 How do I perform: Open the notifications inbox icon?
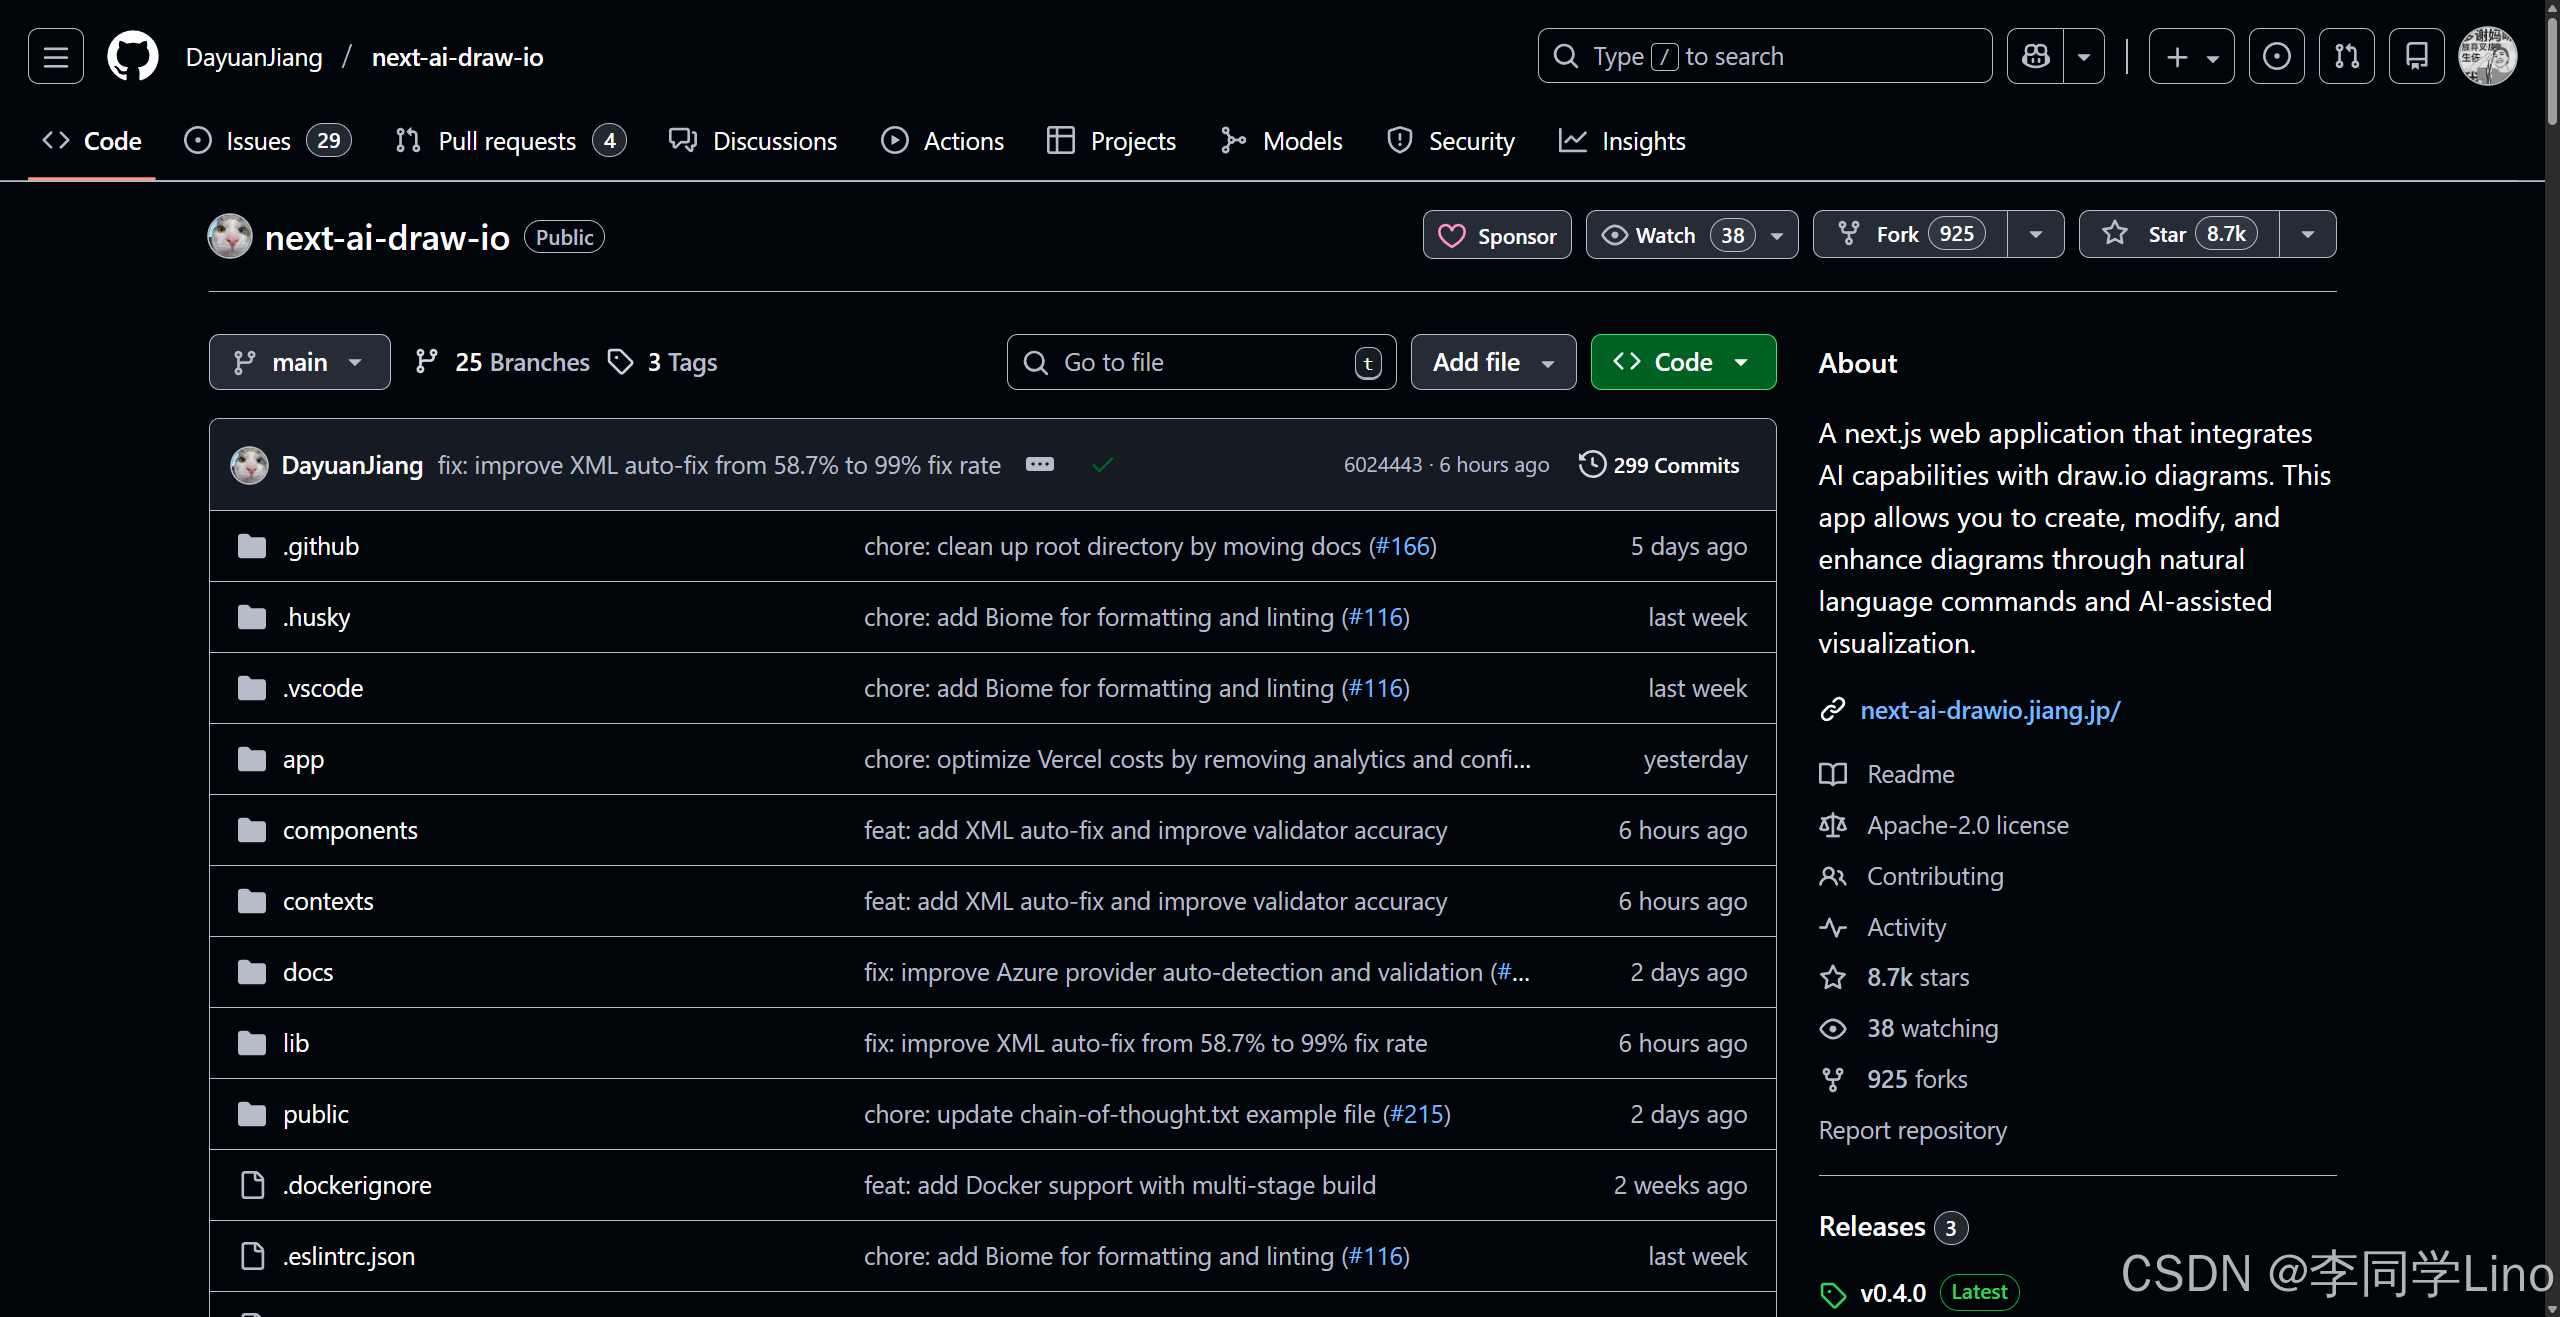[2416, 57]
